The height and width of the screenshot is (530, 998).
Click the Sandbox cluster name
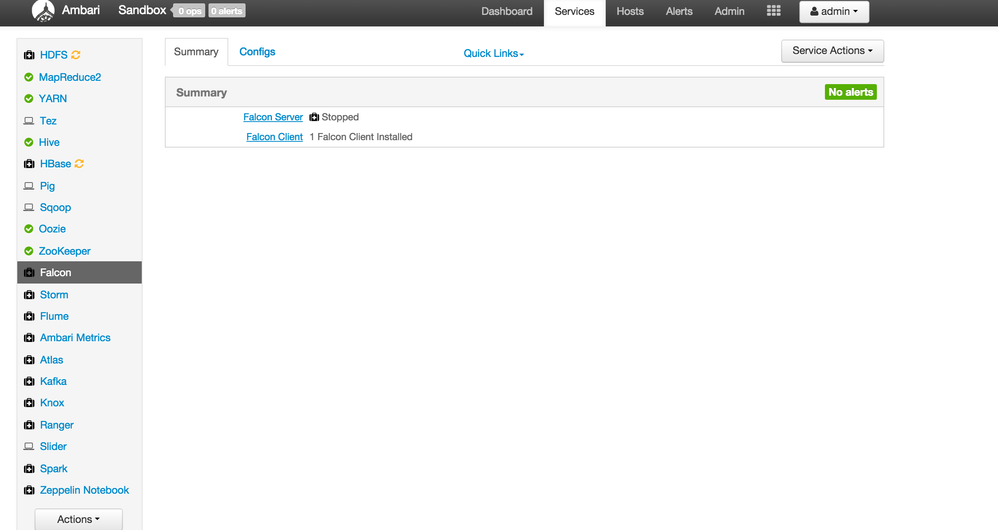[x=142, y=10]
